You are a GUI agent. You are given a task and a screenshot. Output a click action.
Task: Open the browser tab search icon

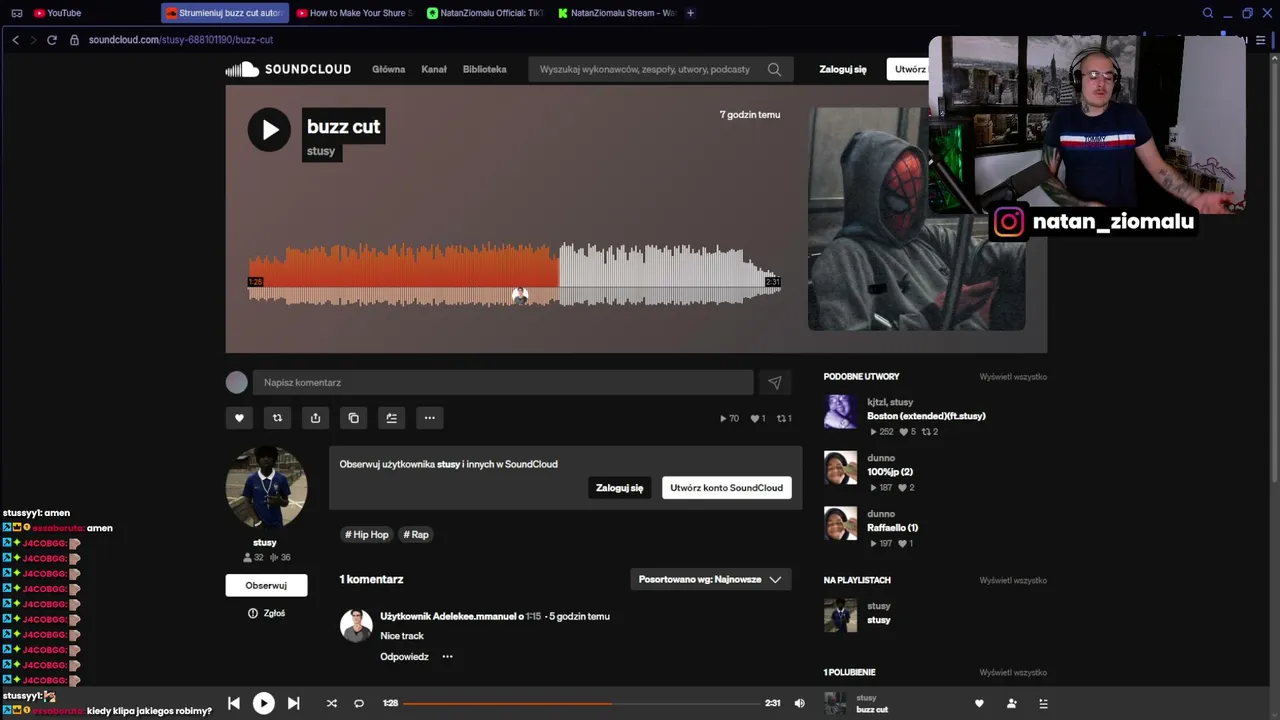[x=1208, y=13]
